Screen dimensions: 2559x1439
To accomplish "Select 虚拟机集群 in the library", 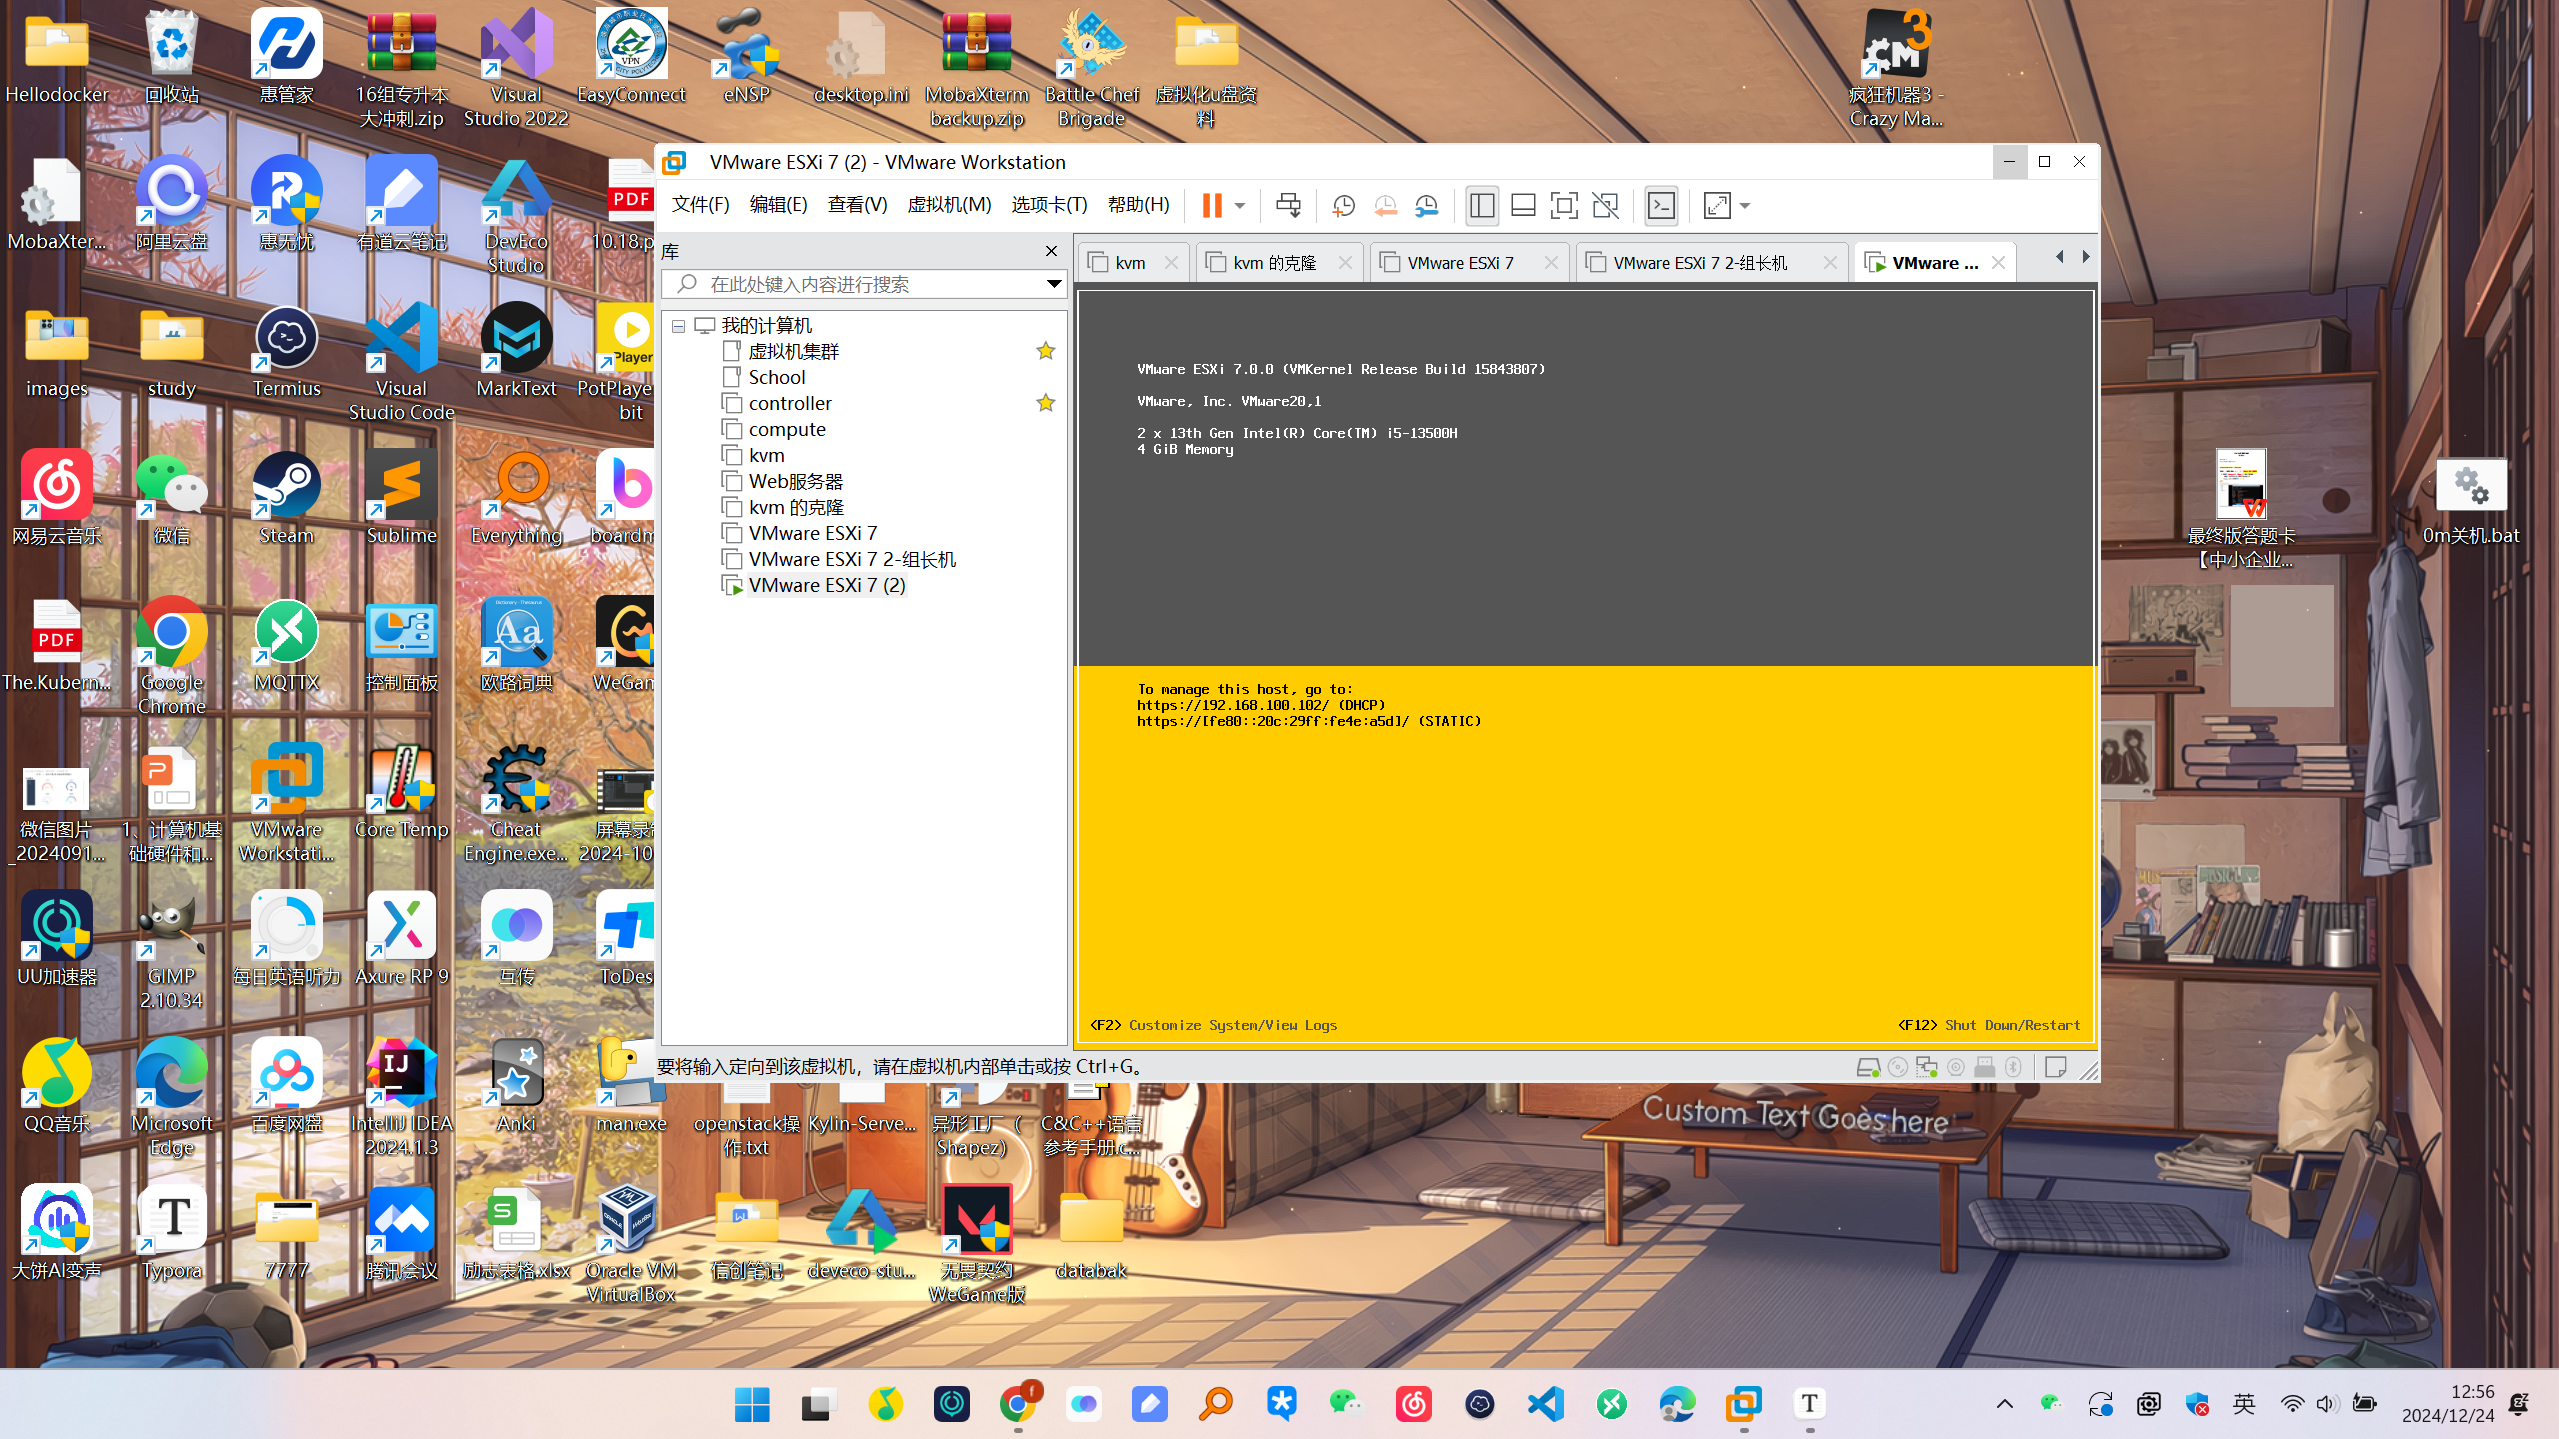I will [x=793, y=351].
